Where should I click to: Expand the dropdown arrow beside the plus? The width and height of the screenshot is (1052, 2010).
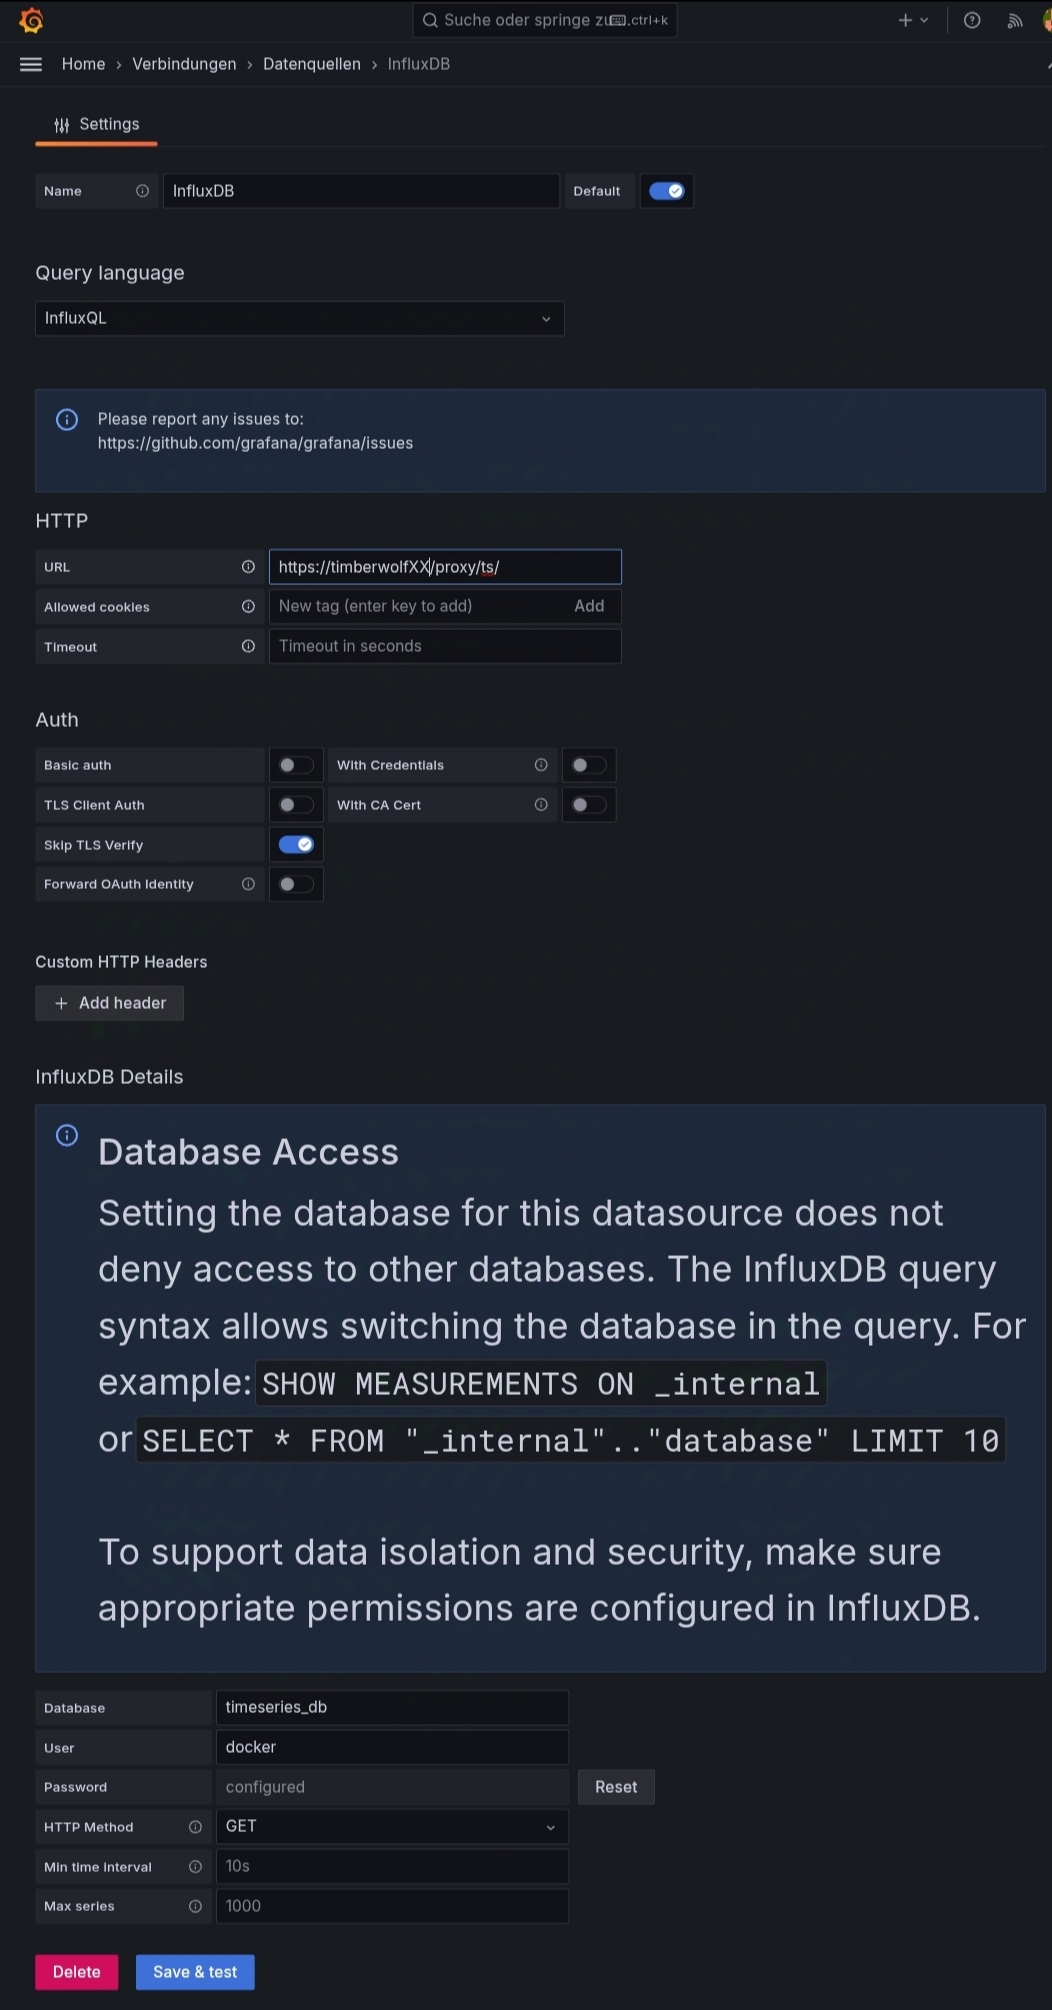pos(924,20)
